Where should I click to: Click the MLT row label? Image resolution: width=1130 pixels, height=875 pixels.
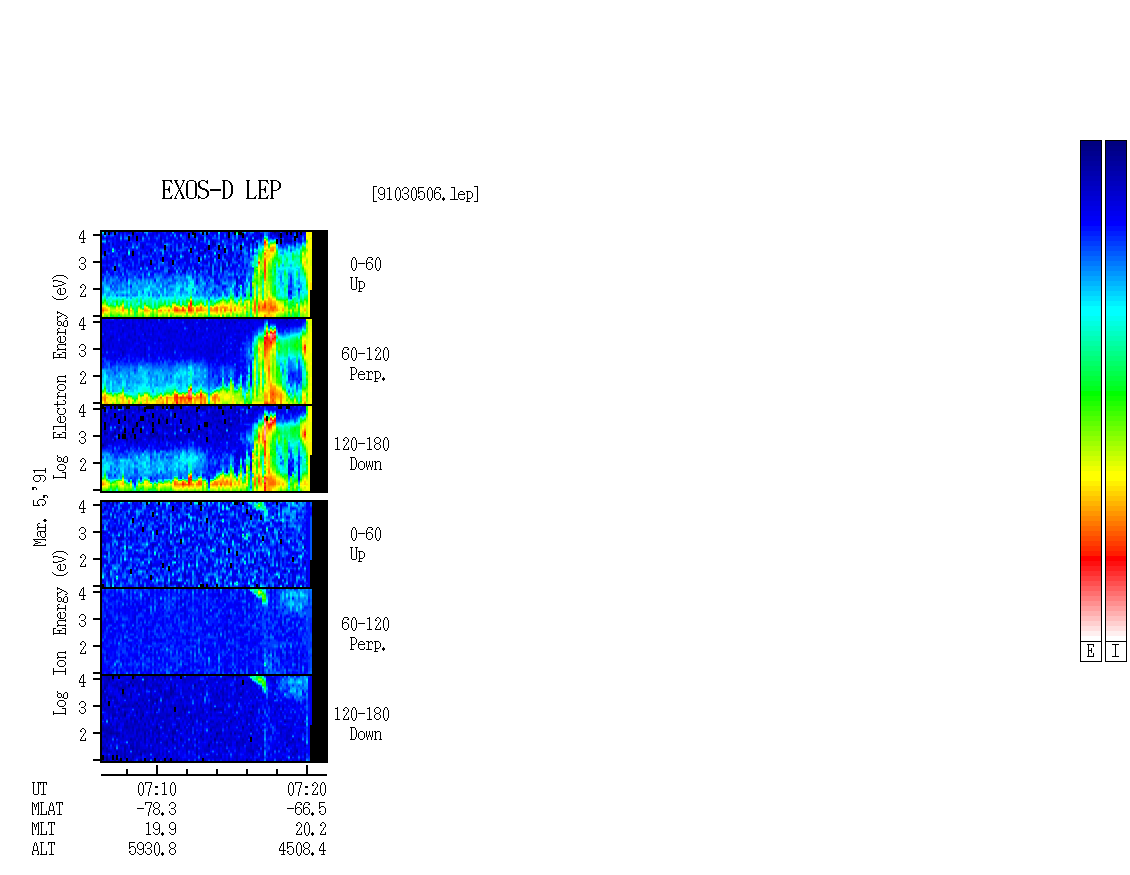pos(43,830)
